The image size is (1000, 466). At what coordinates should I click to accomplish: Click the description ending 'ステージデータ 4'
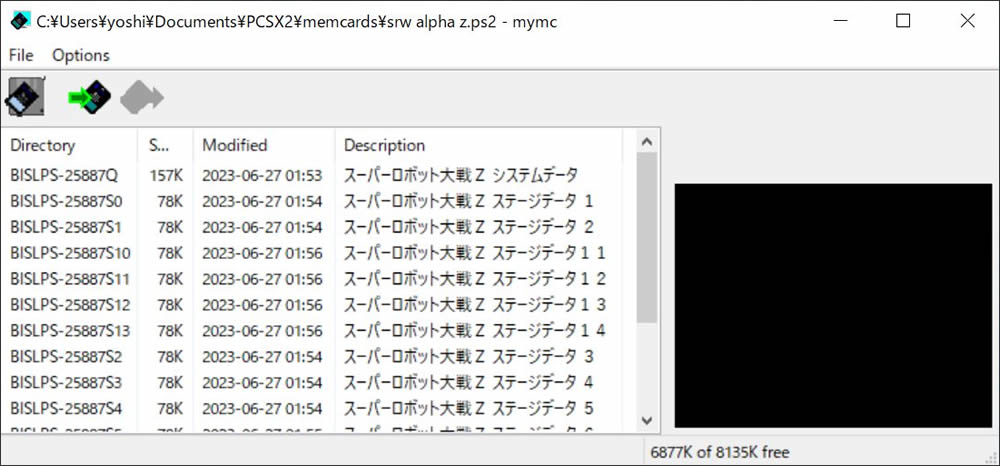pos(469,382)
